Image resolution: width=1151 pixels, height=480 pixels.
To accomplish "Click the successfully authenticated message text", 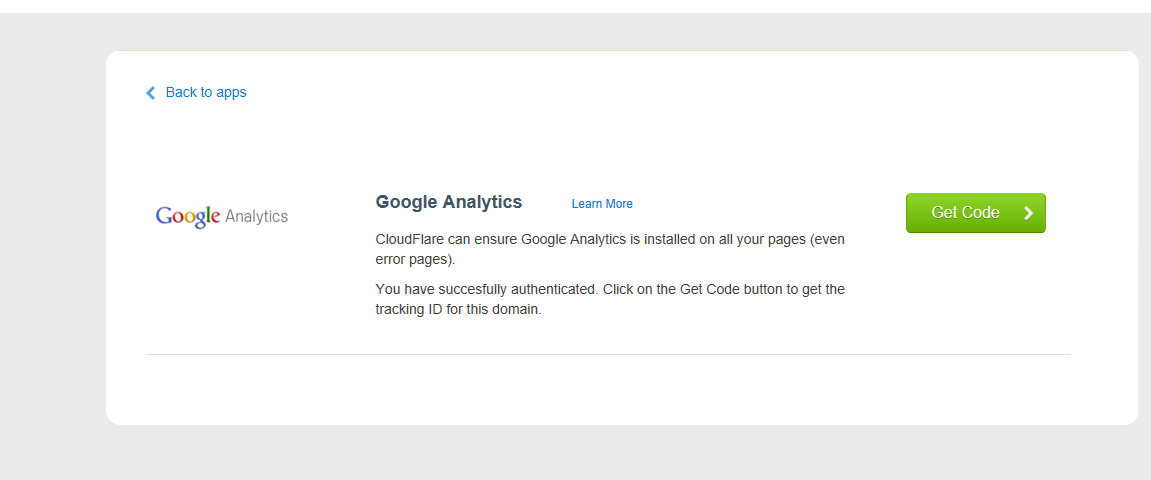I will coord(610,289).
